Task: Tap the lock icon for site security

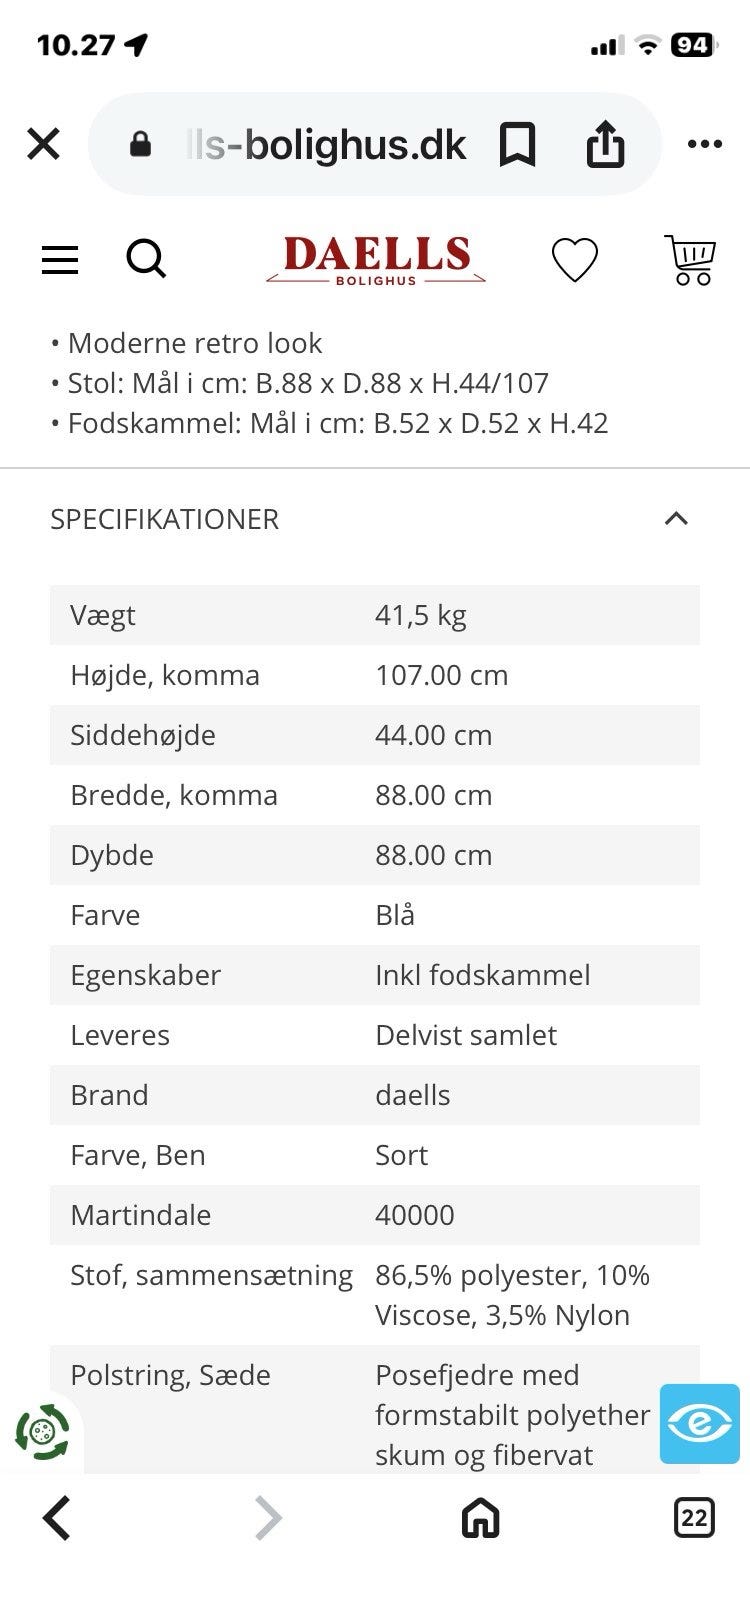Action: coord(141,146)
